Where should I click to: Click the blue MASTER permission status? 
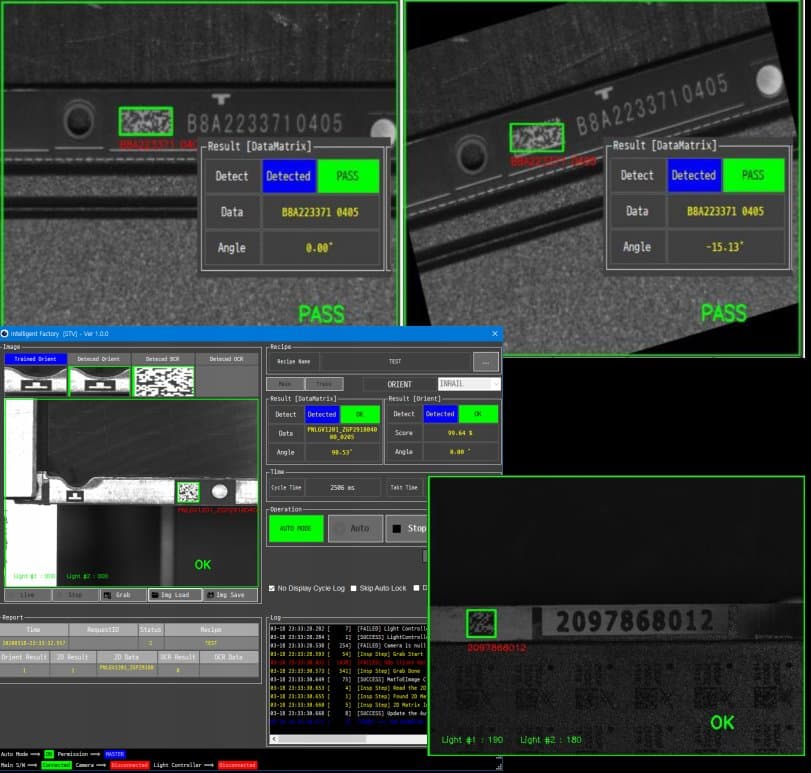pos(114,754)
